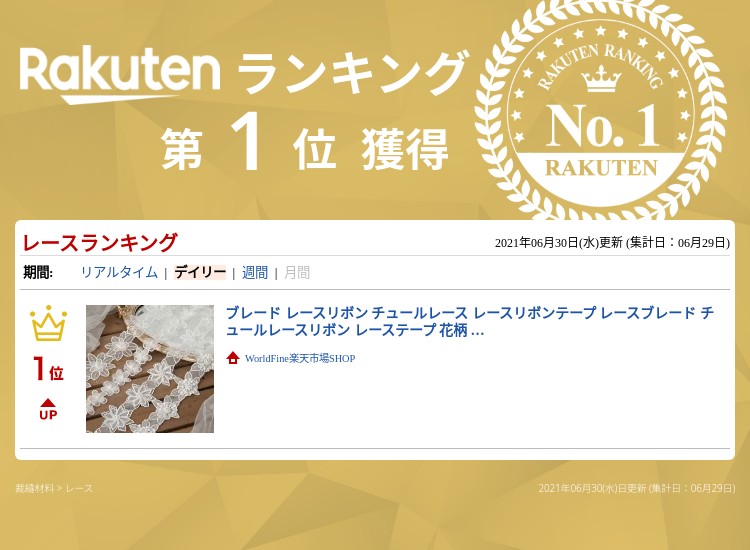The image size is (750, 550).
Task: Open the lace ribbon product title link
Action: [470, 321]
